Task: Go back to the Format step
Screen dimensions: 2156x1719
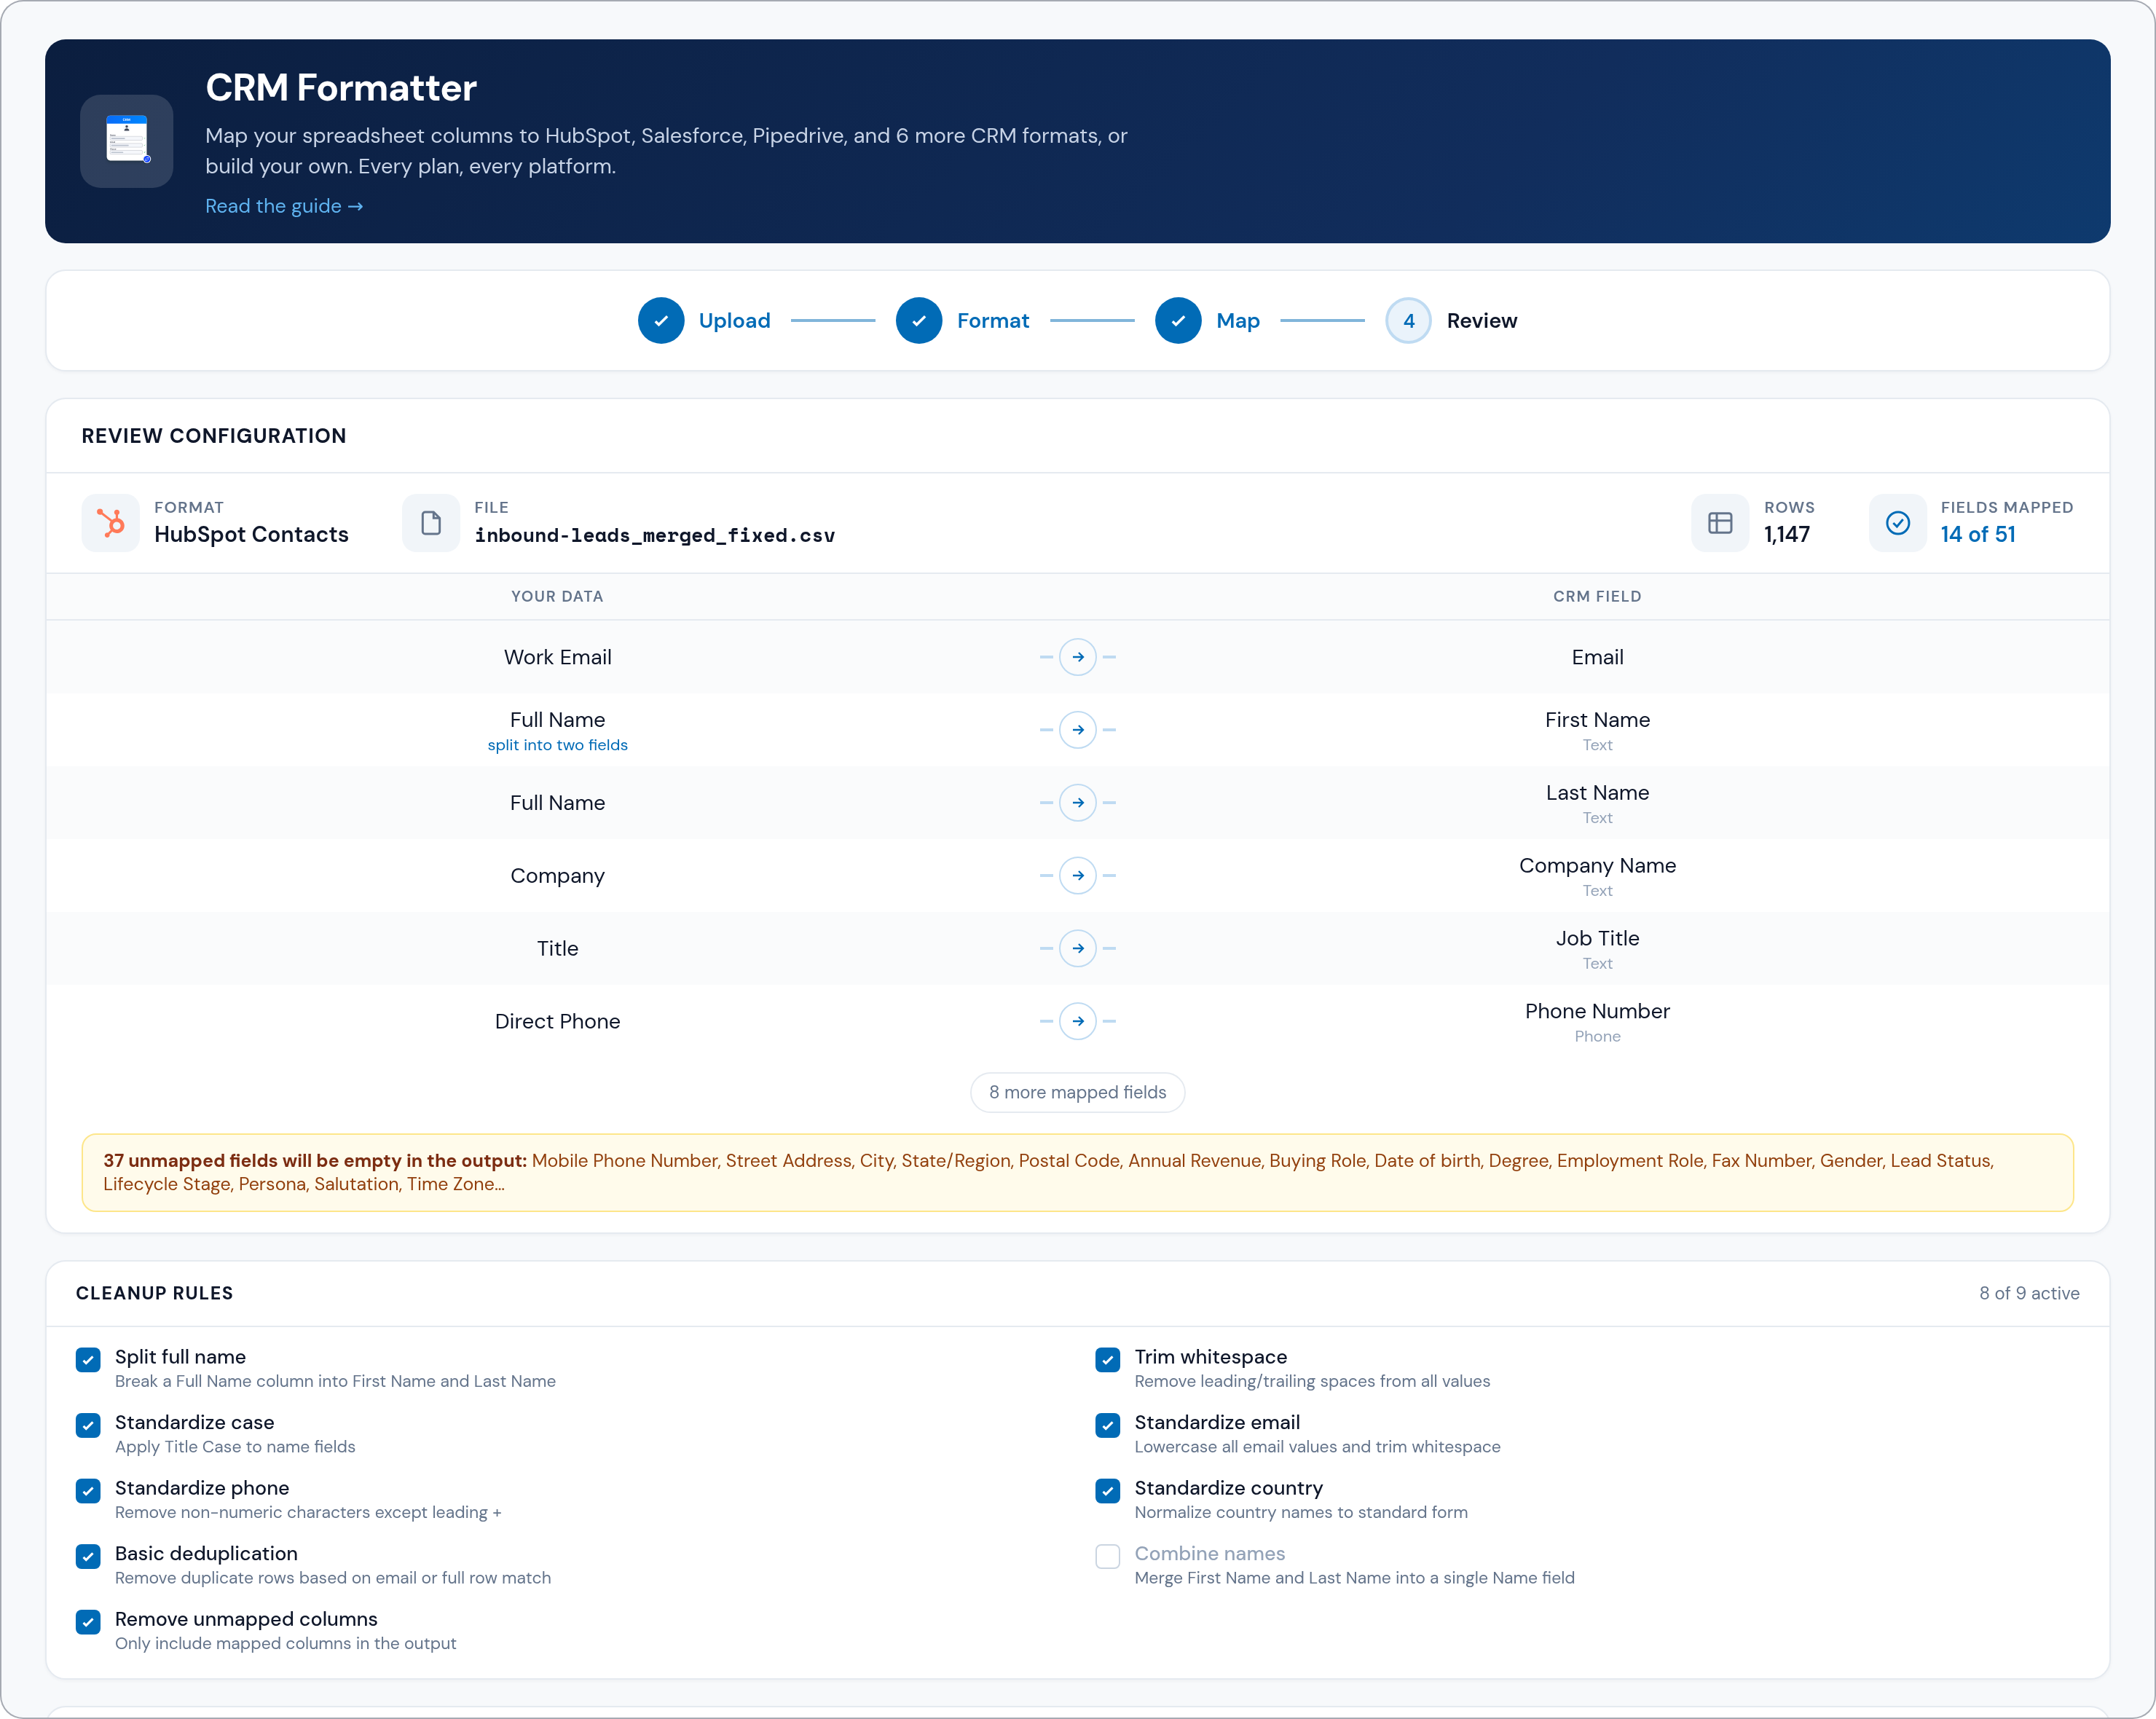Action: point(992,321)
